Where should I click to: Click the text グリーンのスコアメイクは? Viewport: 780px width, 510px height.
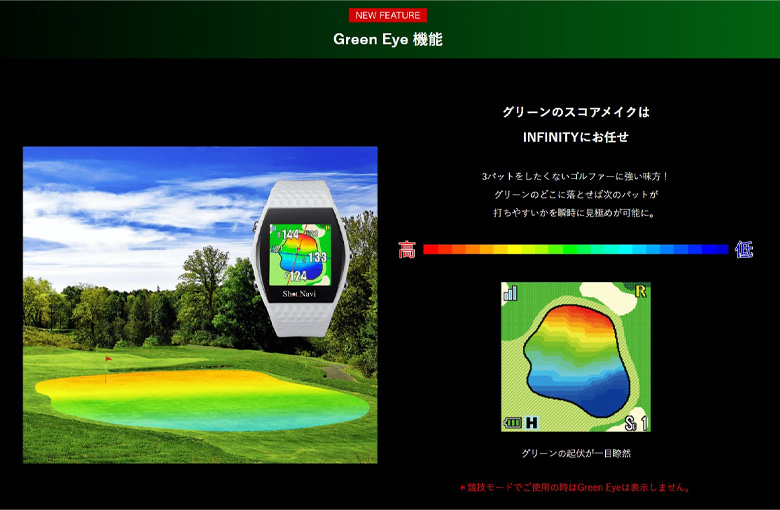coord(576,112)
